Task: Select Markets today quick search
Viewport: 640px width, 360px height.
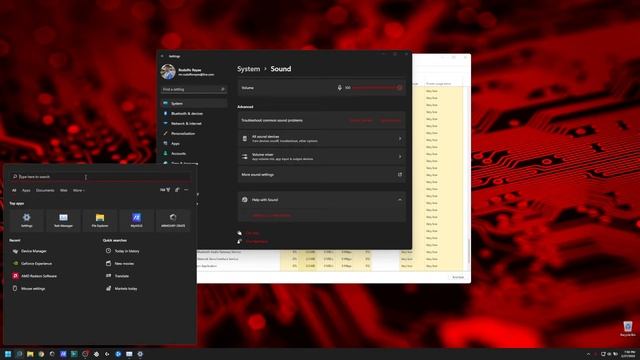Action: pos(122,289)
